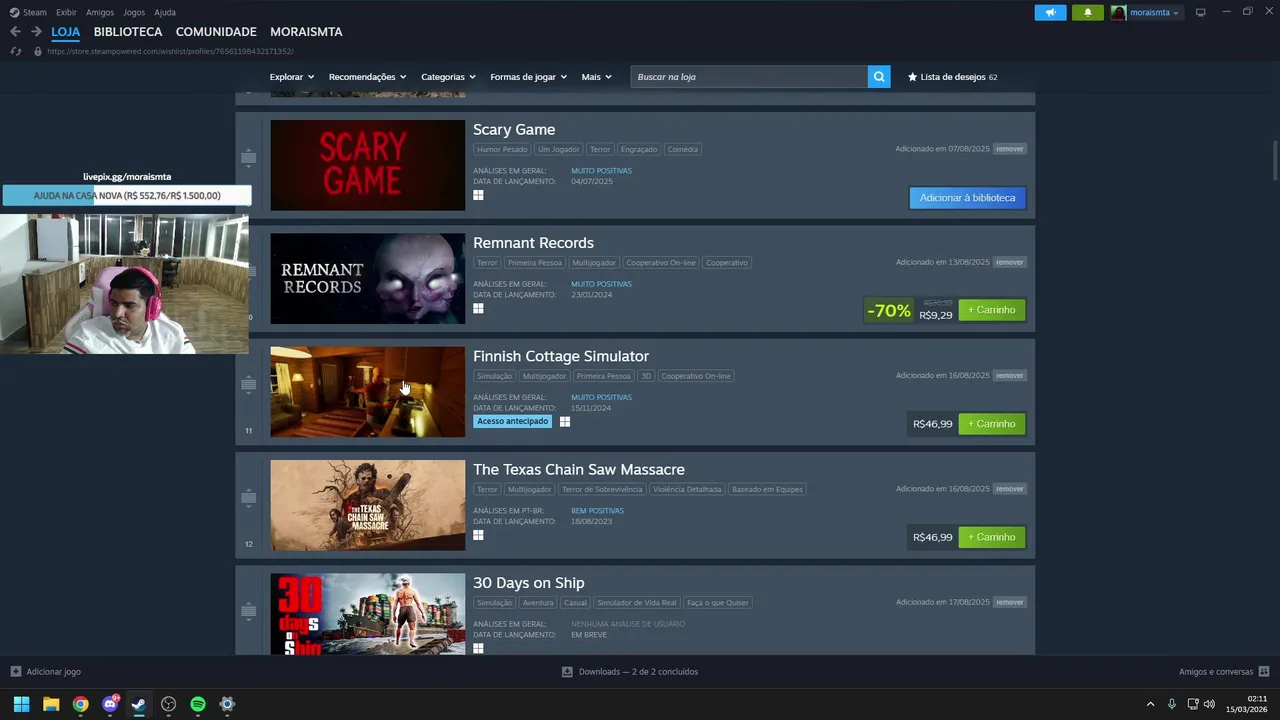Switch to Big Picture mode icon

pos(1201,12)
